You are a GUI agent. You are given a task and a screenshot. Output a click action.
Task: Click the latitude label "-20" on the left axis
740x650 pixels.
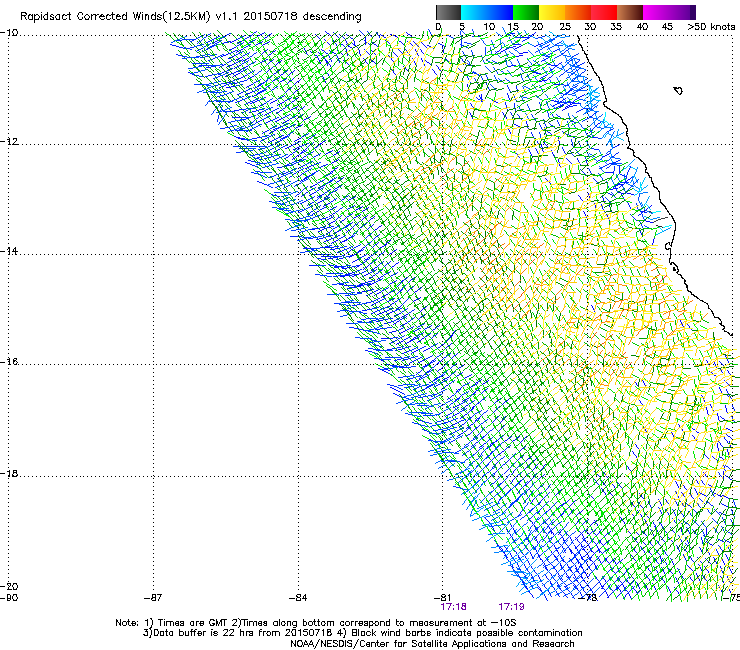click(9, 586)
